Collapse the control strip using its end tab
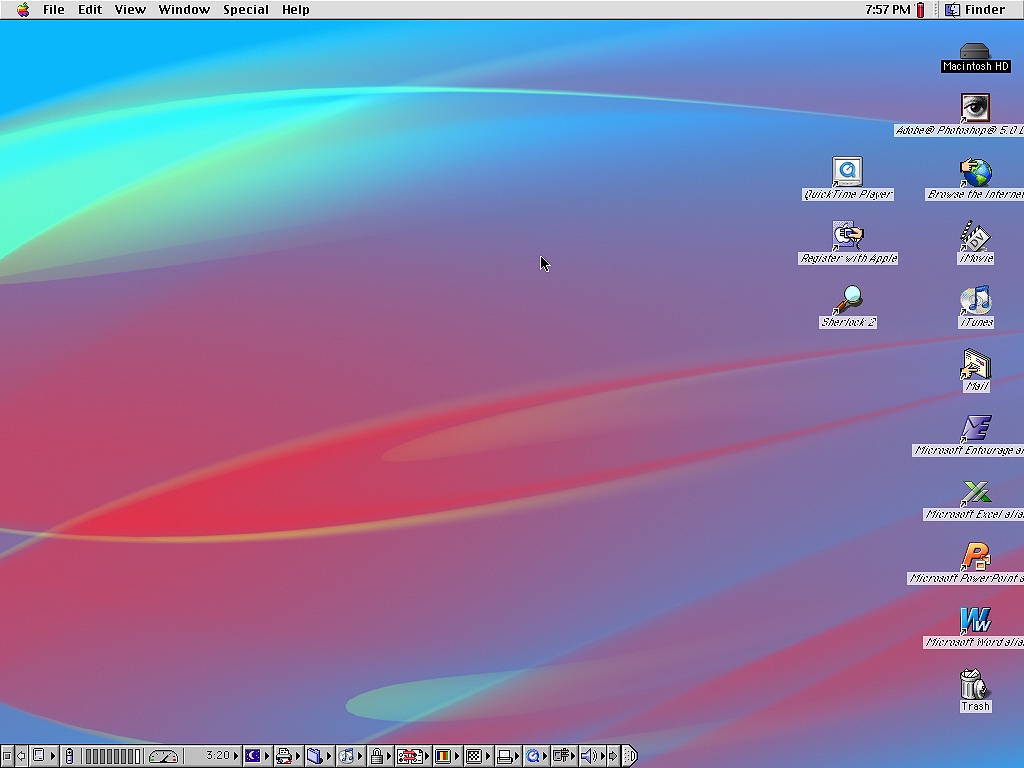Image resolution: width=1024 pixels, height=768 pixels. [629, 756]
